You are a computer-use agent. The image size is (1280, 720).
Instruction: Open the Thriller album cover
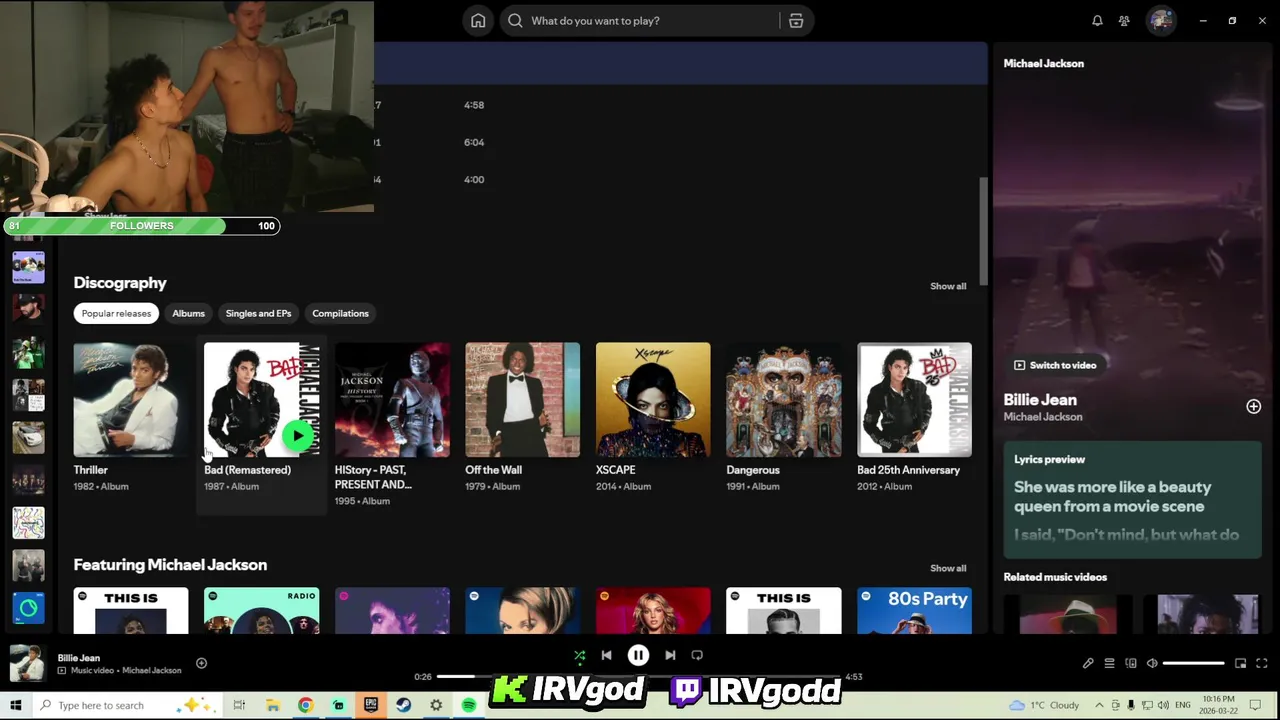(131, 400)
